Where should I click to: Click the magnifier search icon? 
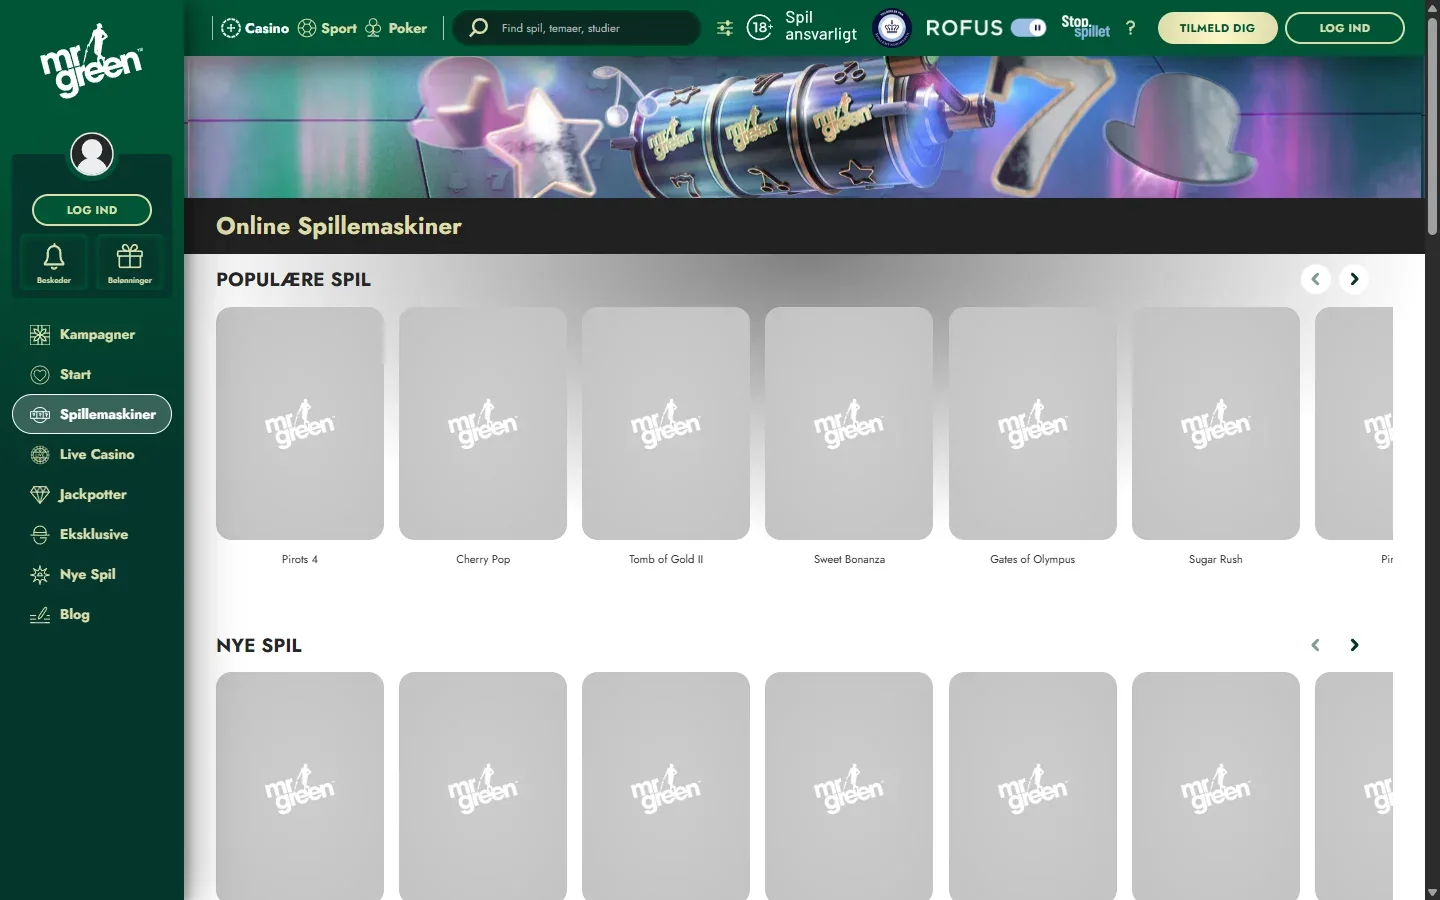[479, 28]
